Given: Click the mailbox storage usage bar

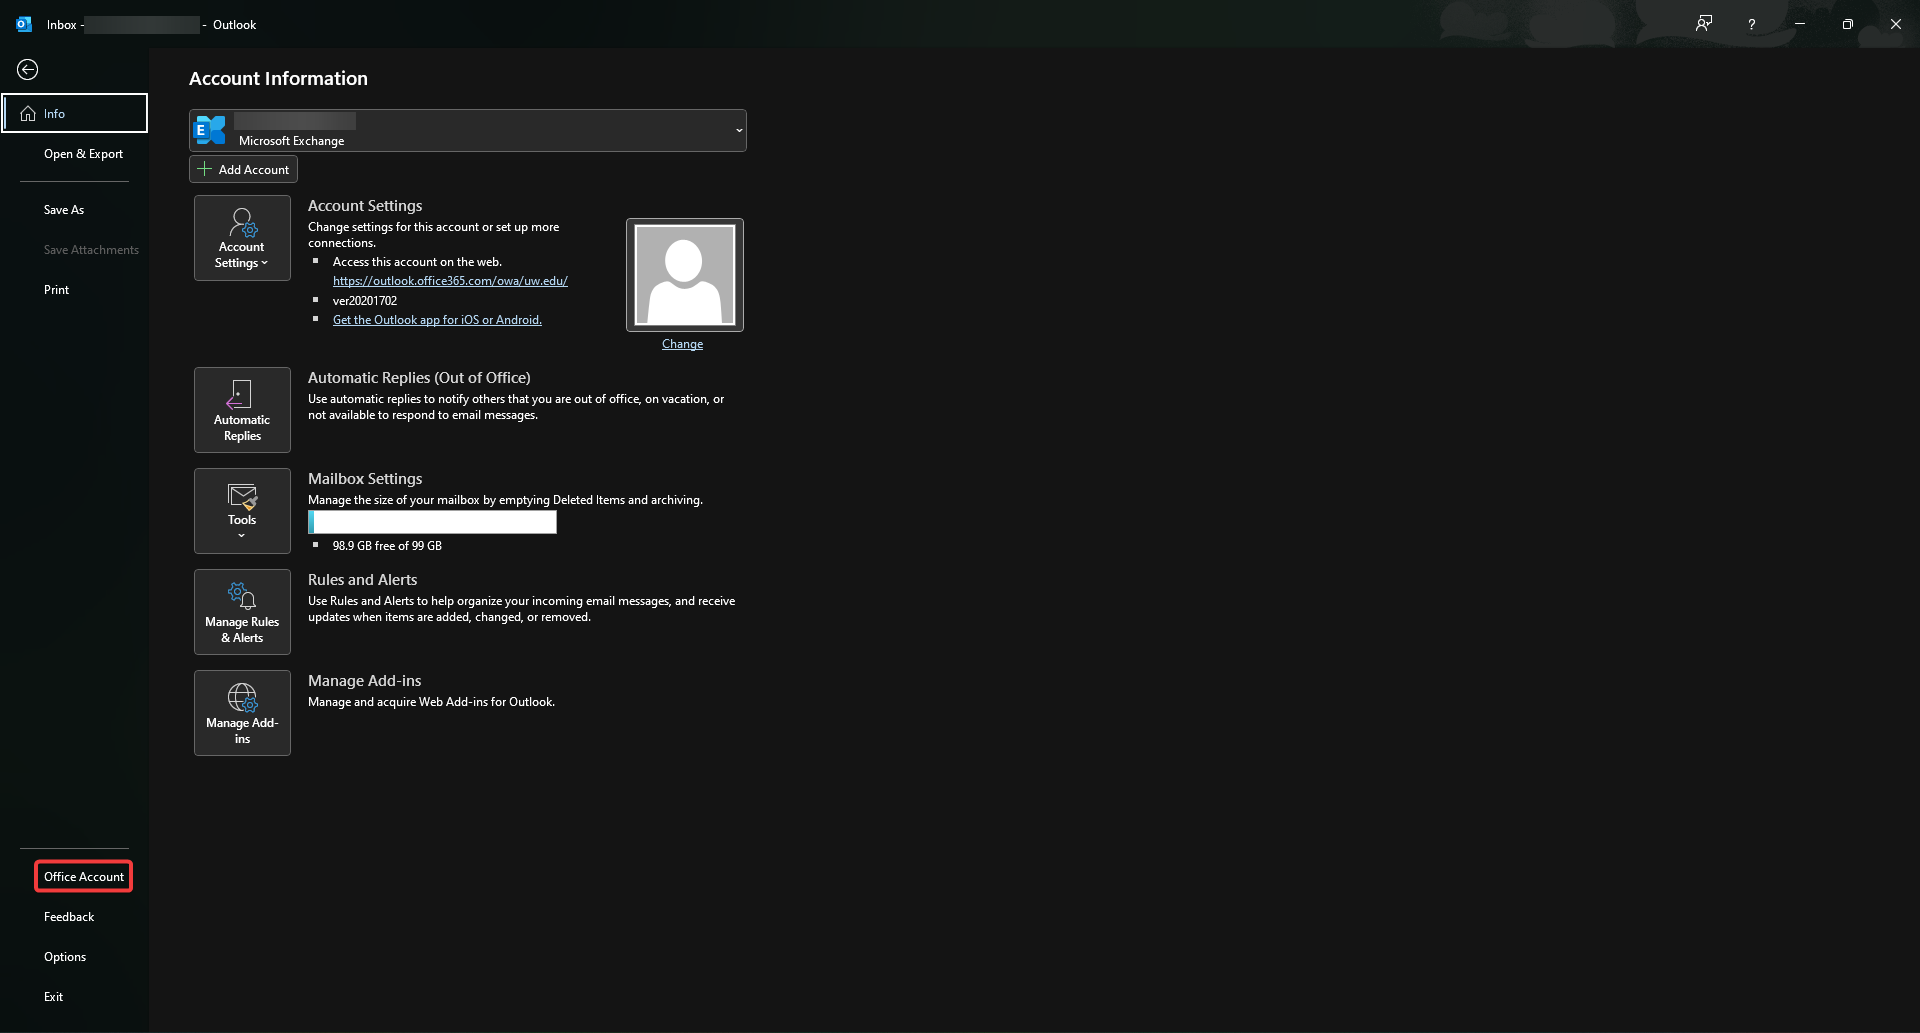Looking at the screenshot, I should (x=432, y=522).
